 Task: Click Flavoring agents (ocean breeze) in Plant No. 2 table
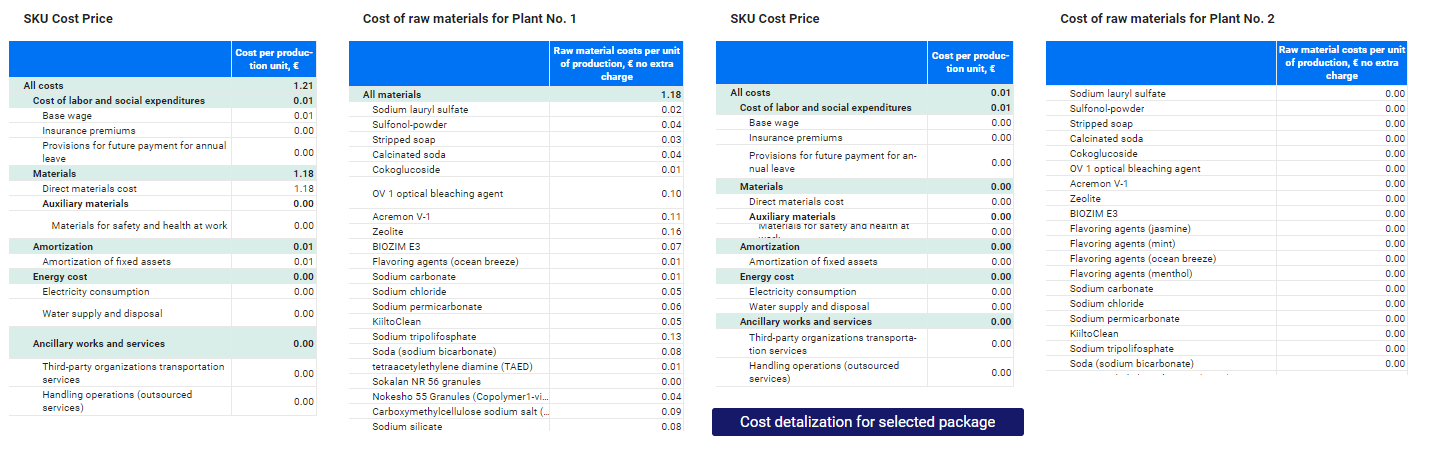pyautogui.click(x=1143, y=258)
